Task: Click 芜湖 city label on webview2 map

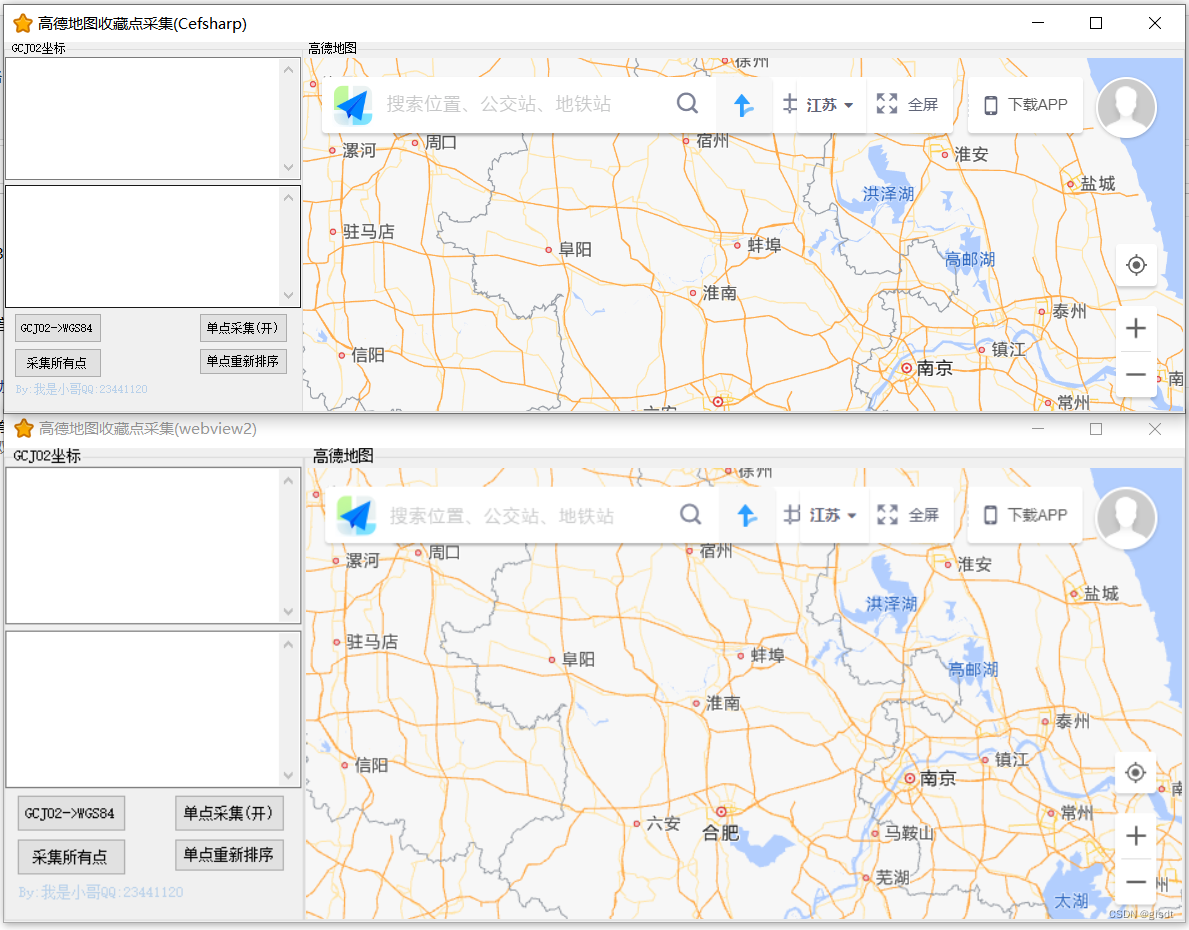Action: 893,878
